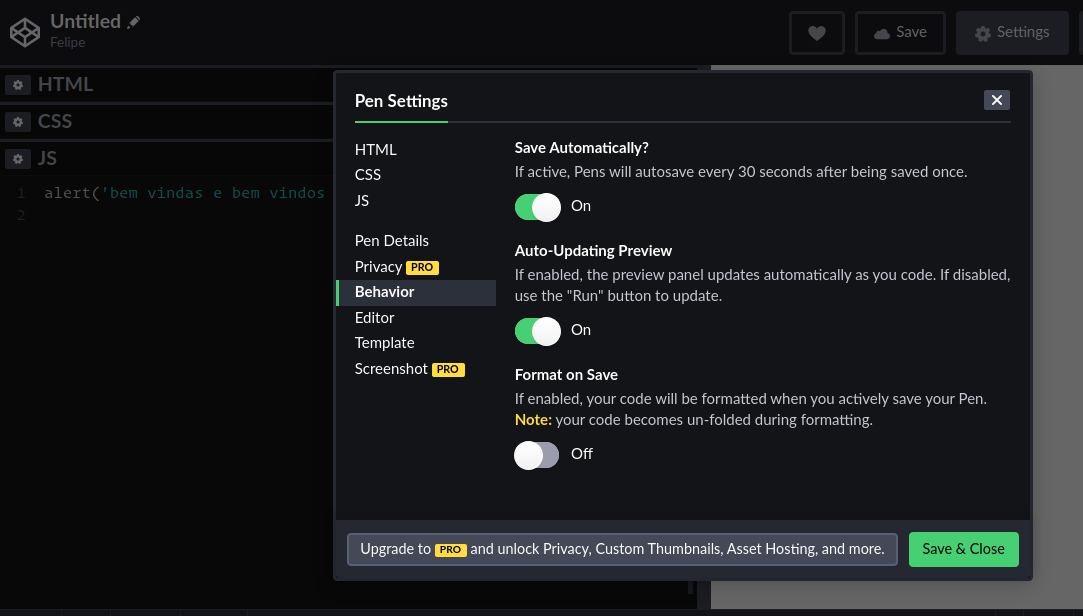
Task: Click the heart icon to love this pen
Action: point(816,32)
